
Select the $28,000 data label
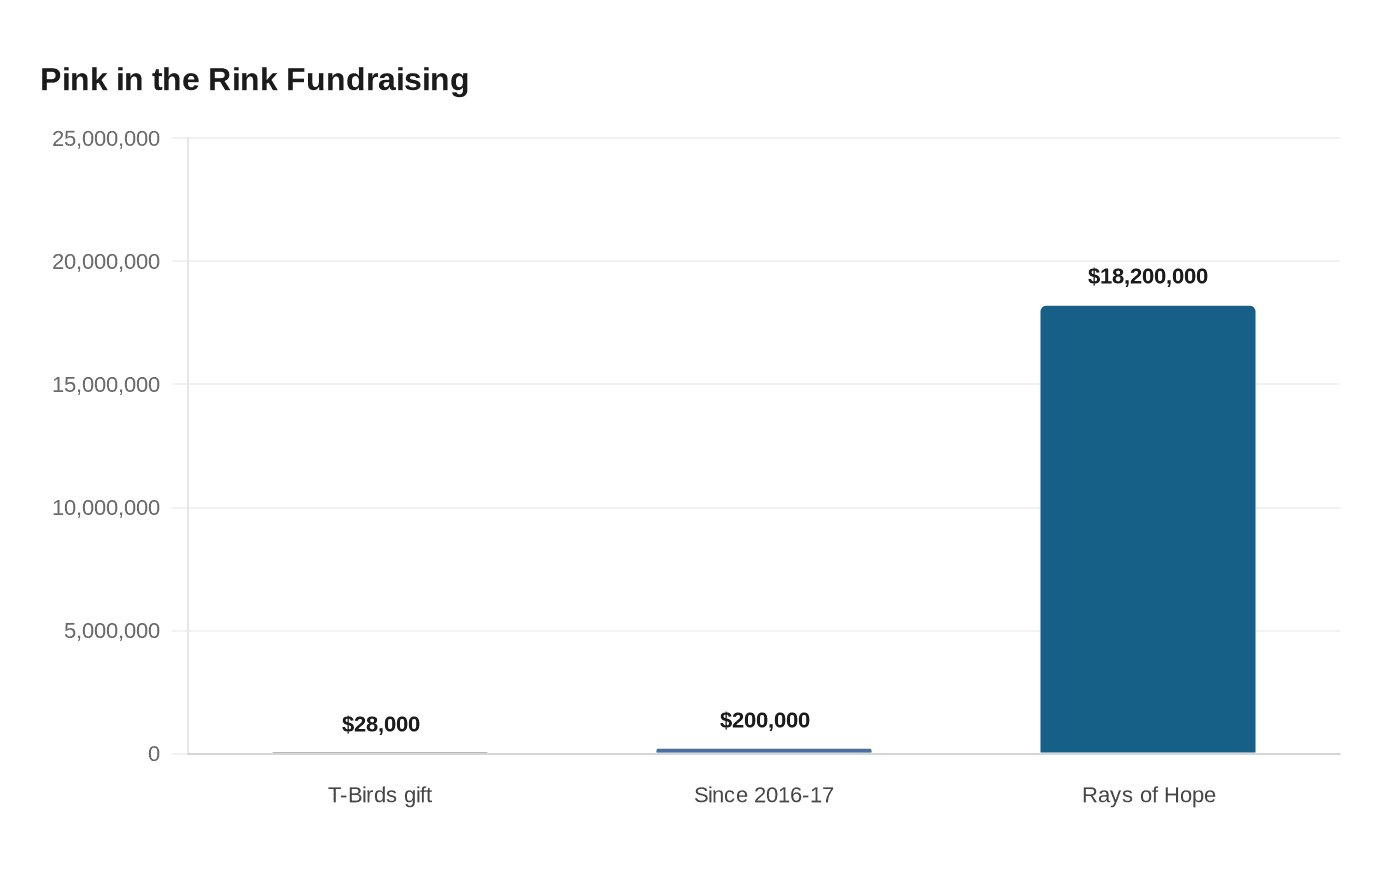pyautogui.click(x=381, y=724)
